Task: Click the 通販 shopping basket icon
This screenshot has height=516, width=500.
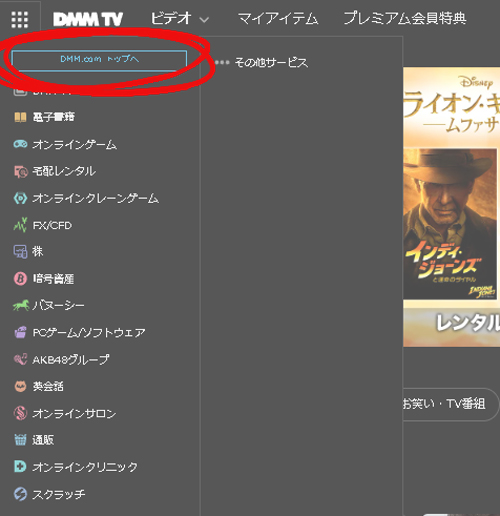Action: click(x=20, y=440)
